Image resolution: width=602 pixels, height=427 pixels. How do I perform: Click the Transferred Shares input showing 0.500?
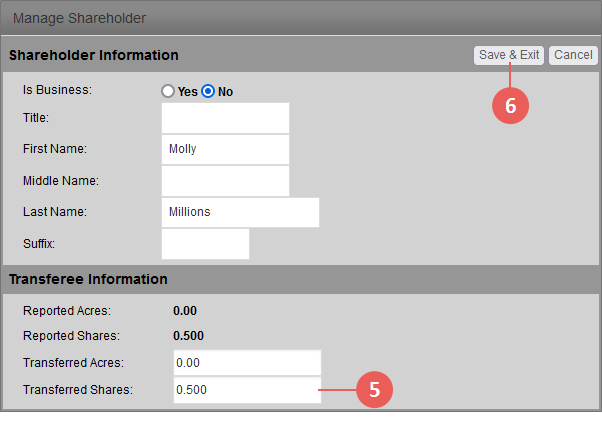click(x=247, y=390)
